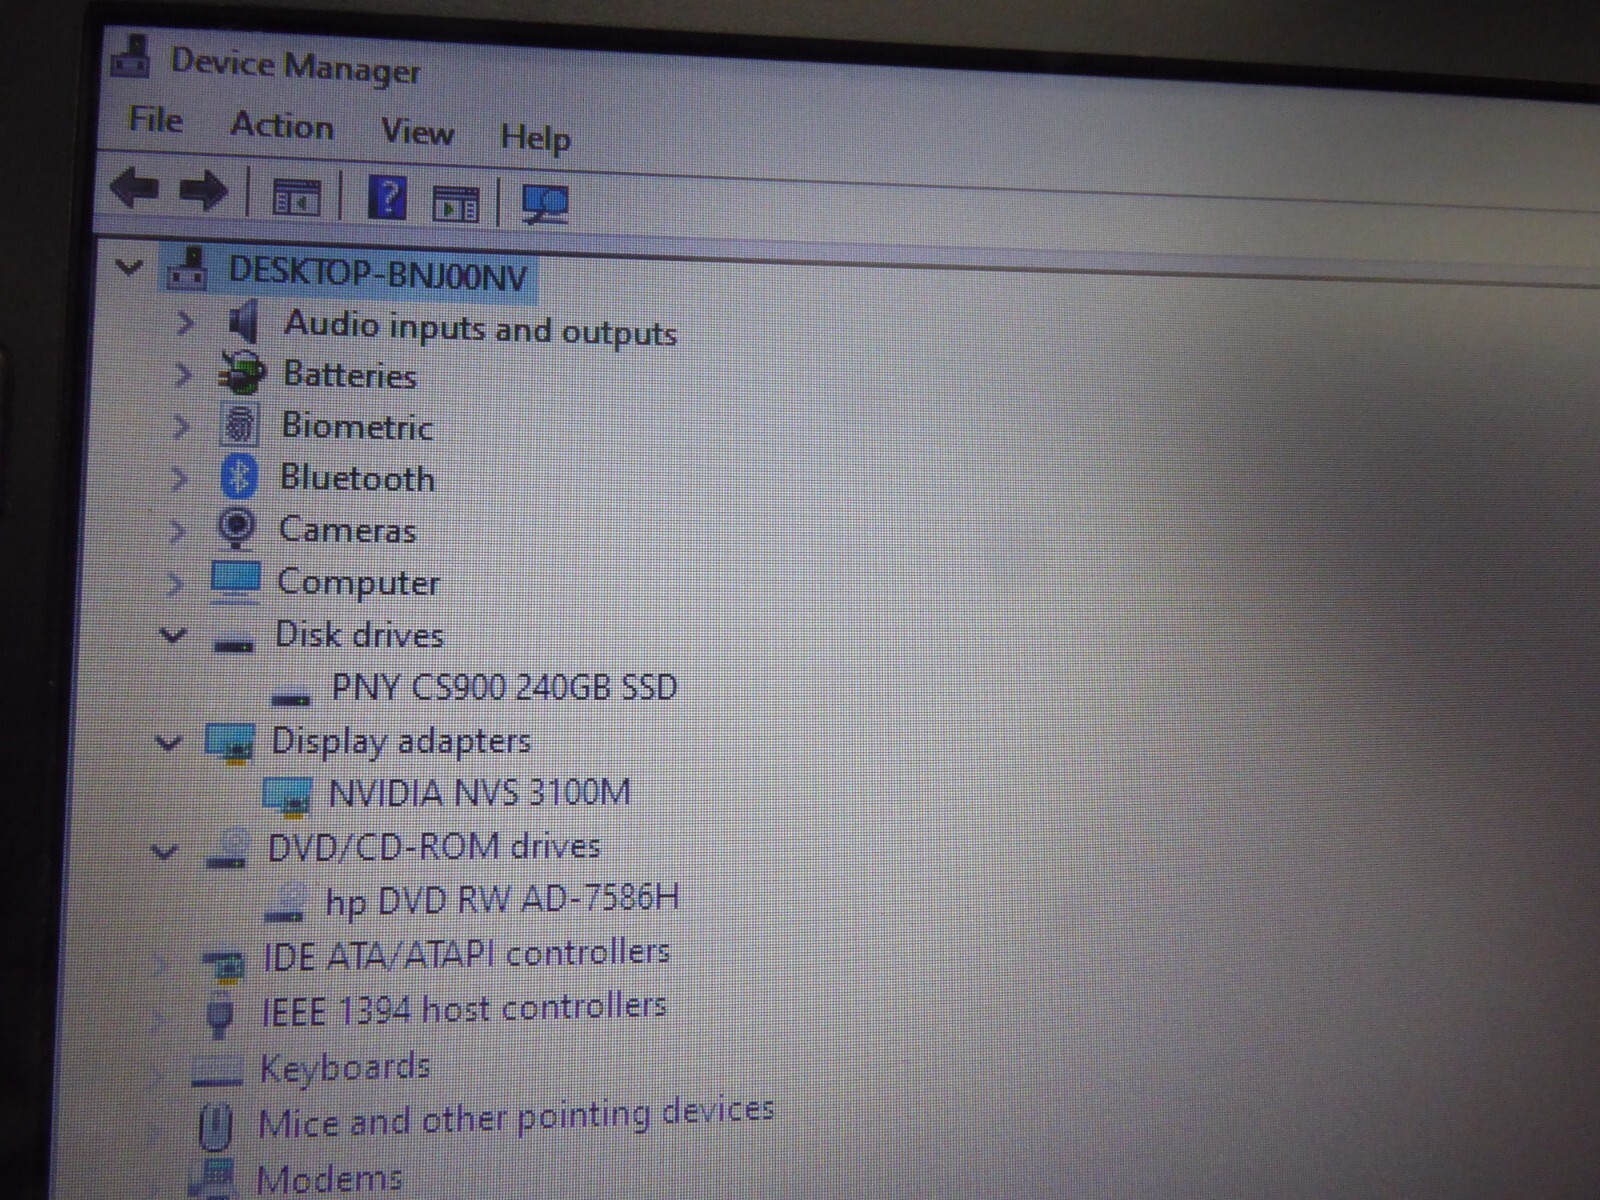1600x1200 pixels.
Task: Click the PNY CS900 drive icon
Action: (x=290, y=697)
